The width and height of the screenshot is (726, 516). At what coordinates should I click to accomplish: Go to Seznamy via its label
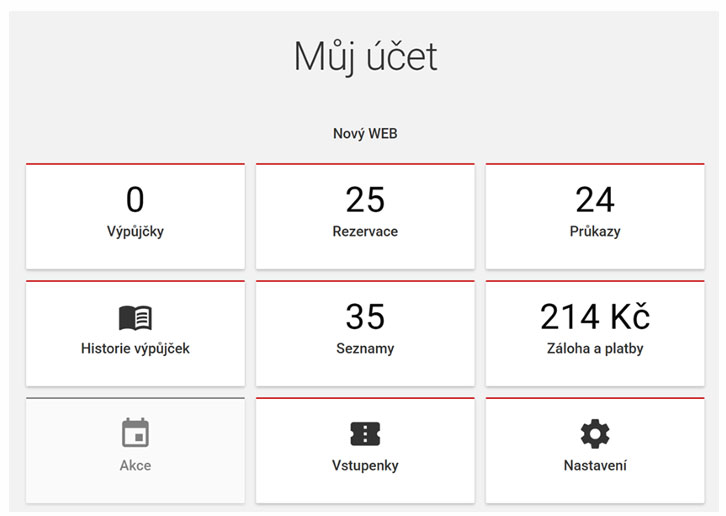365,349
